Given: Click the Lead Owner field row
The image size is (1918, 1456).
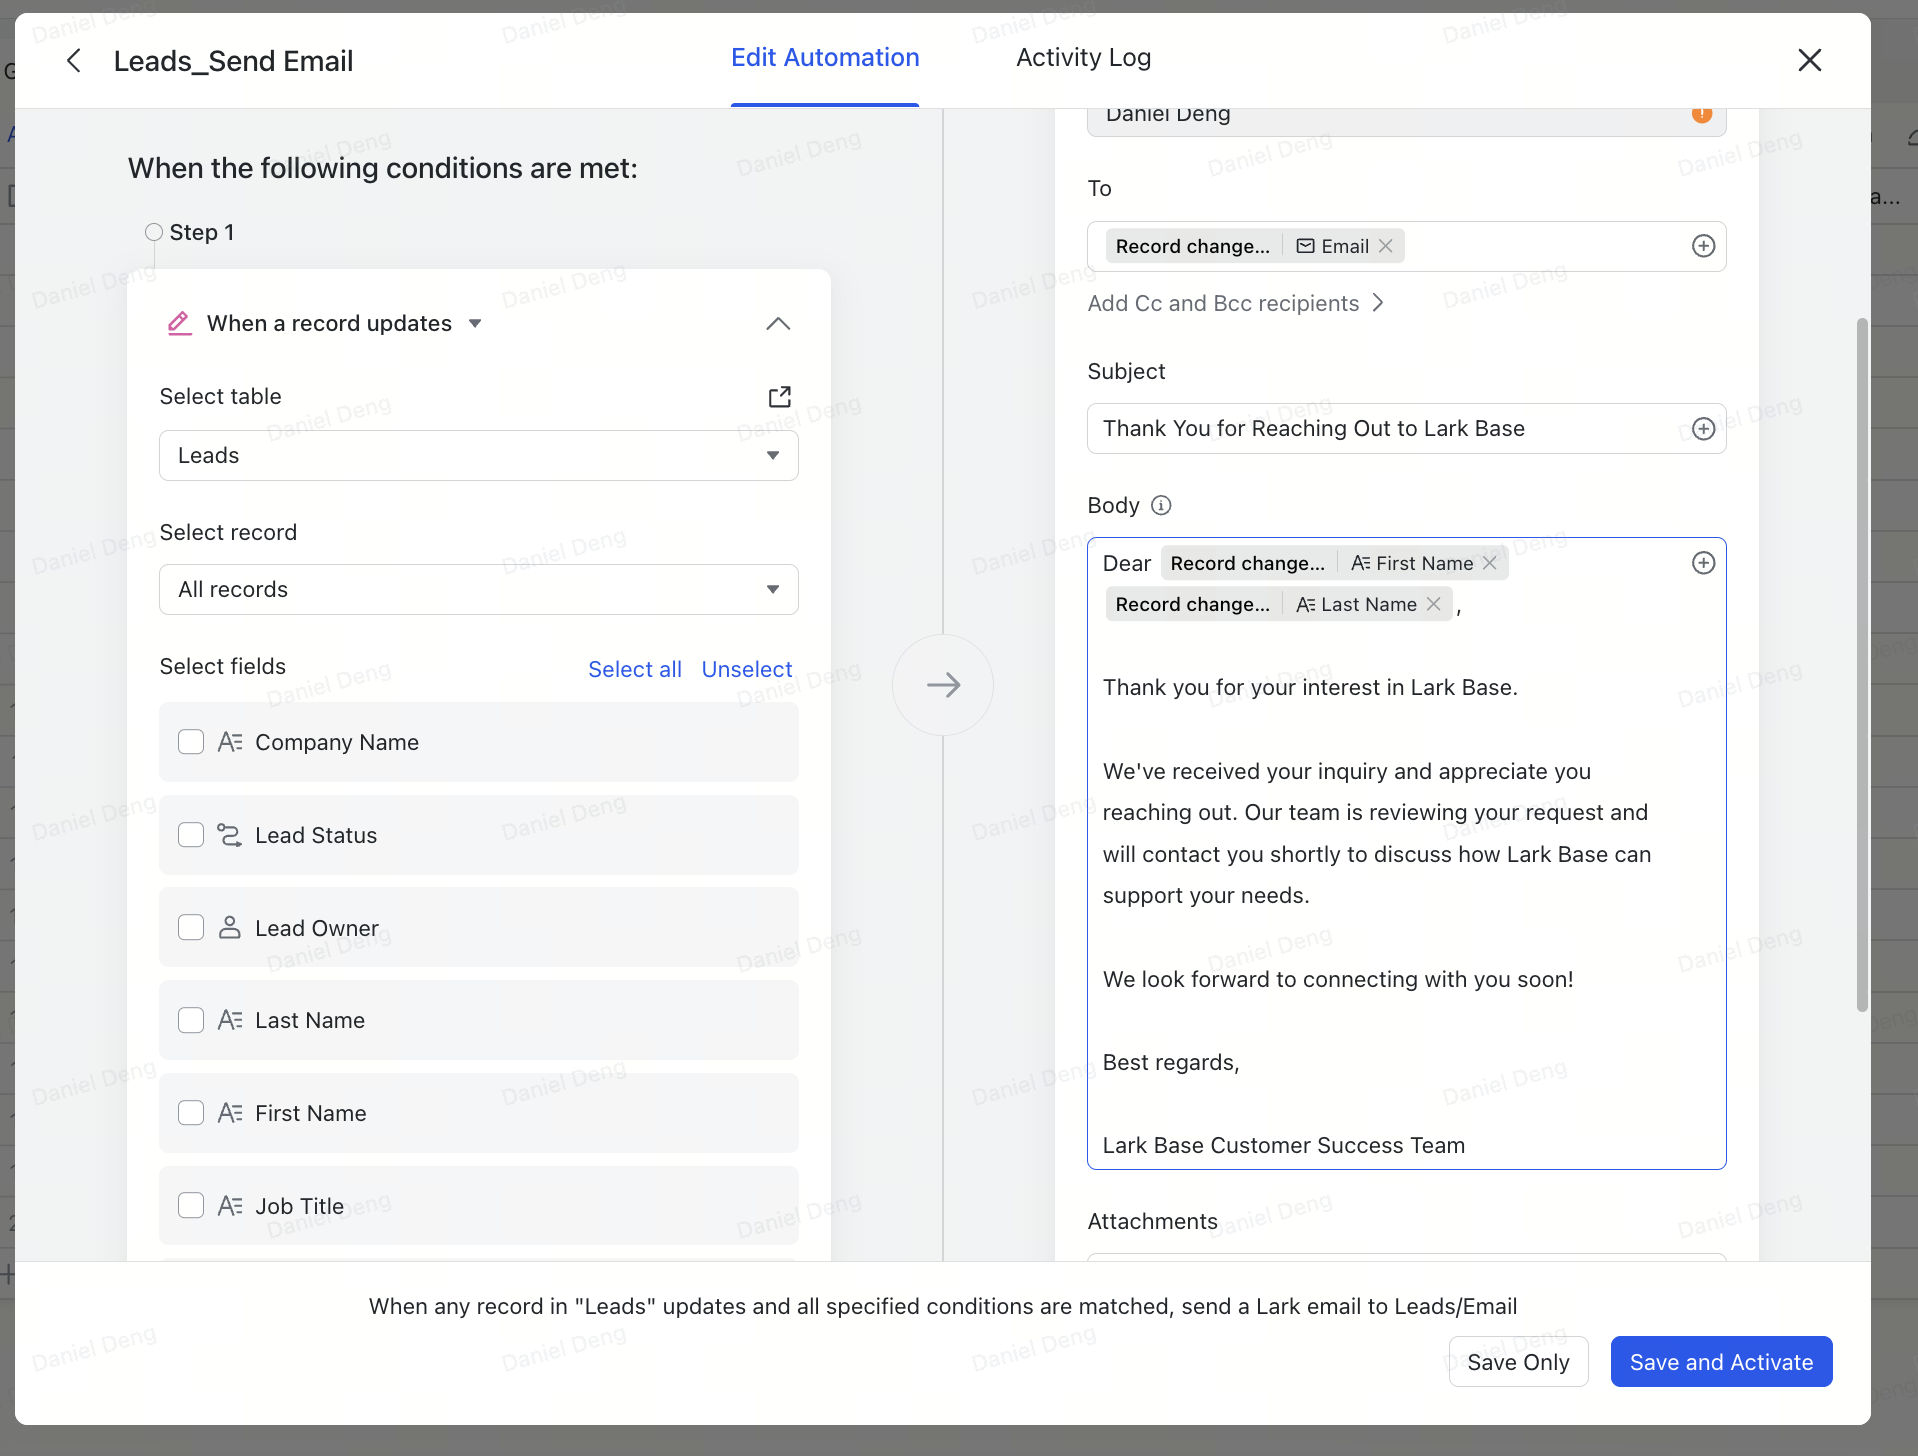Looking at the screenshot, I should pos(479,928).
